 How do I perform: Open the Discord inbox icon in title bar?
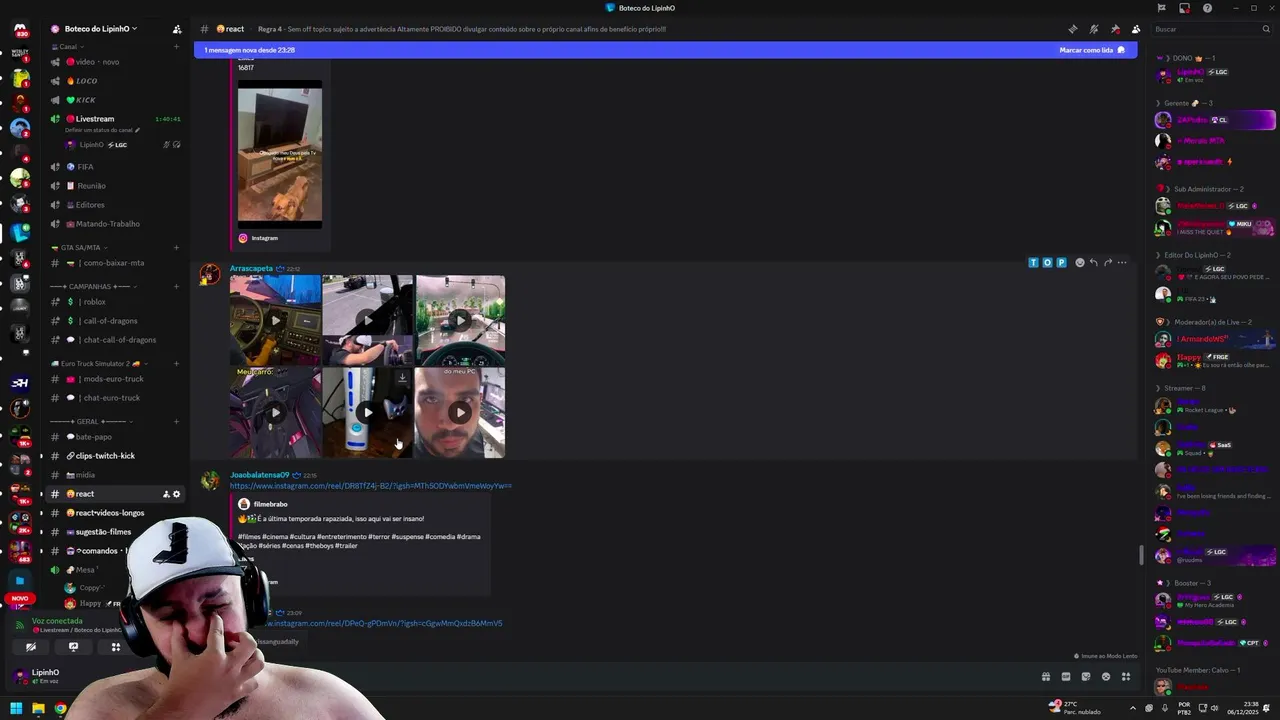click(1184, 8)
